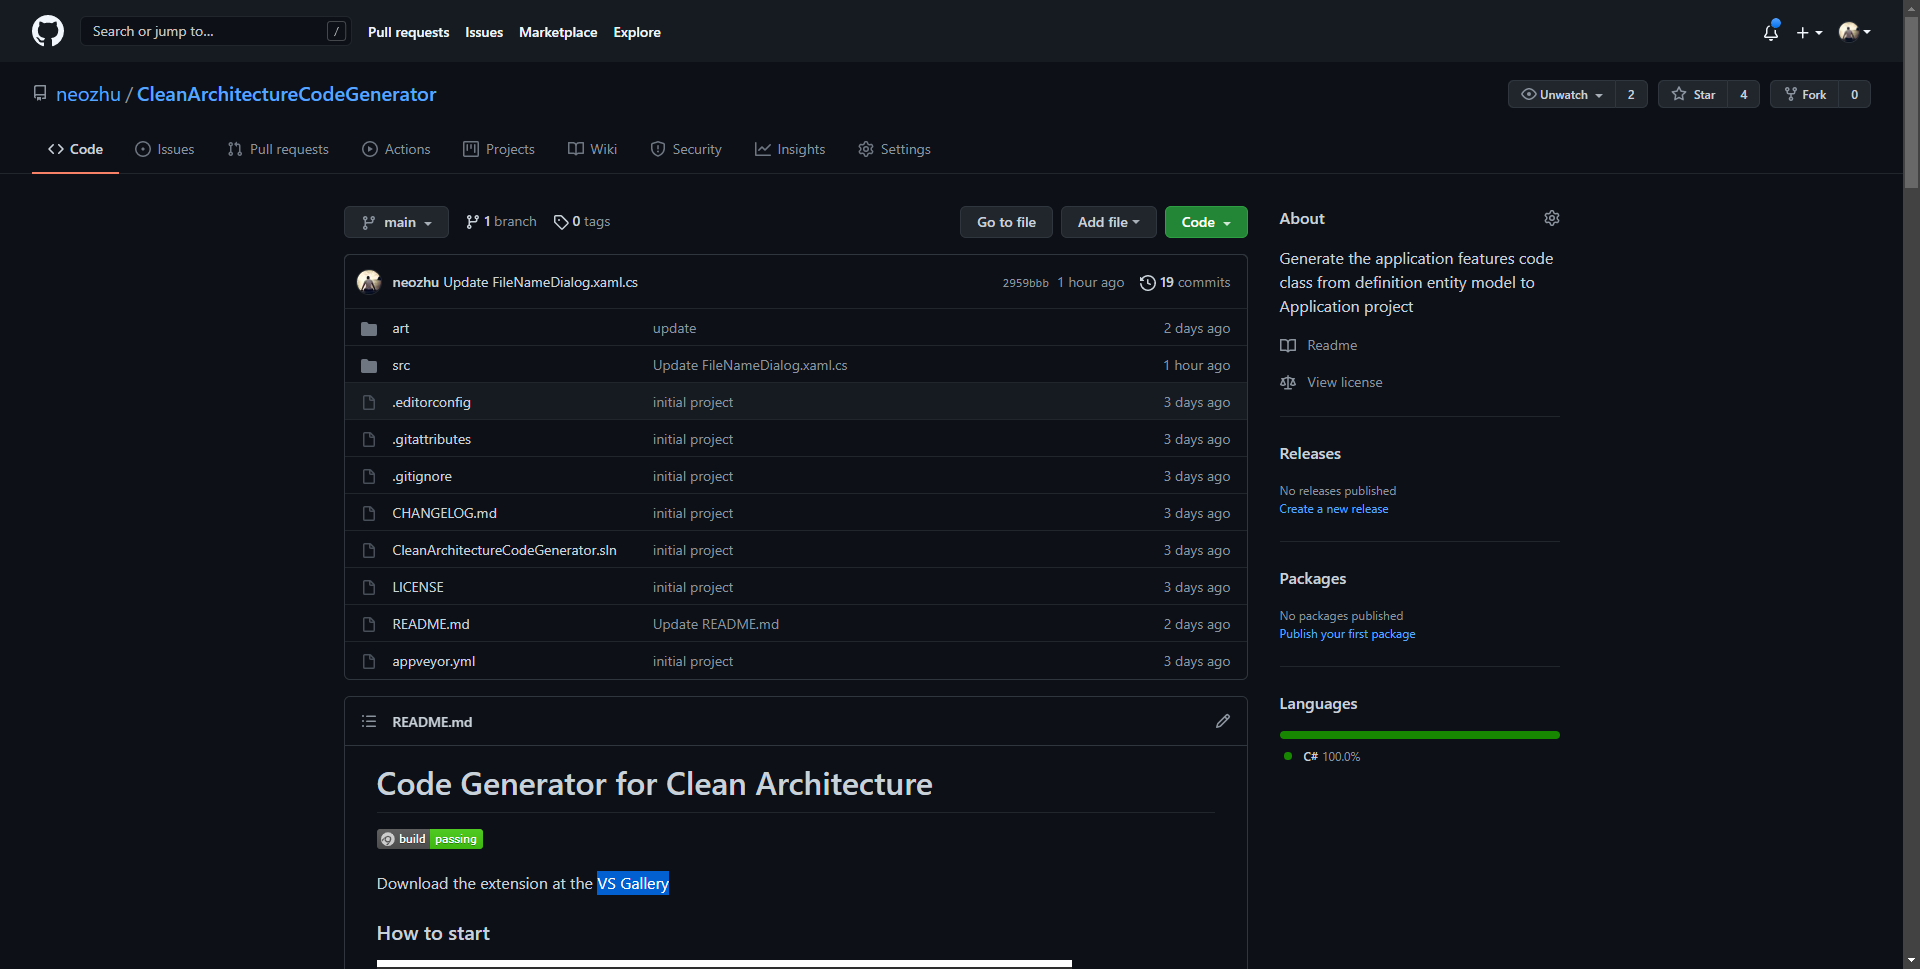Viewport: 1920px width, 969px height.
Task: Click Marketplace in the top navigation
Action: pyautogui.click(x=558, y=32)
